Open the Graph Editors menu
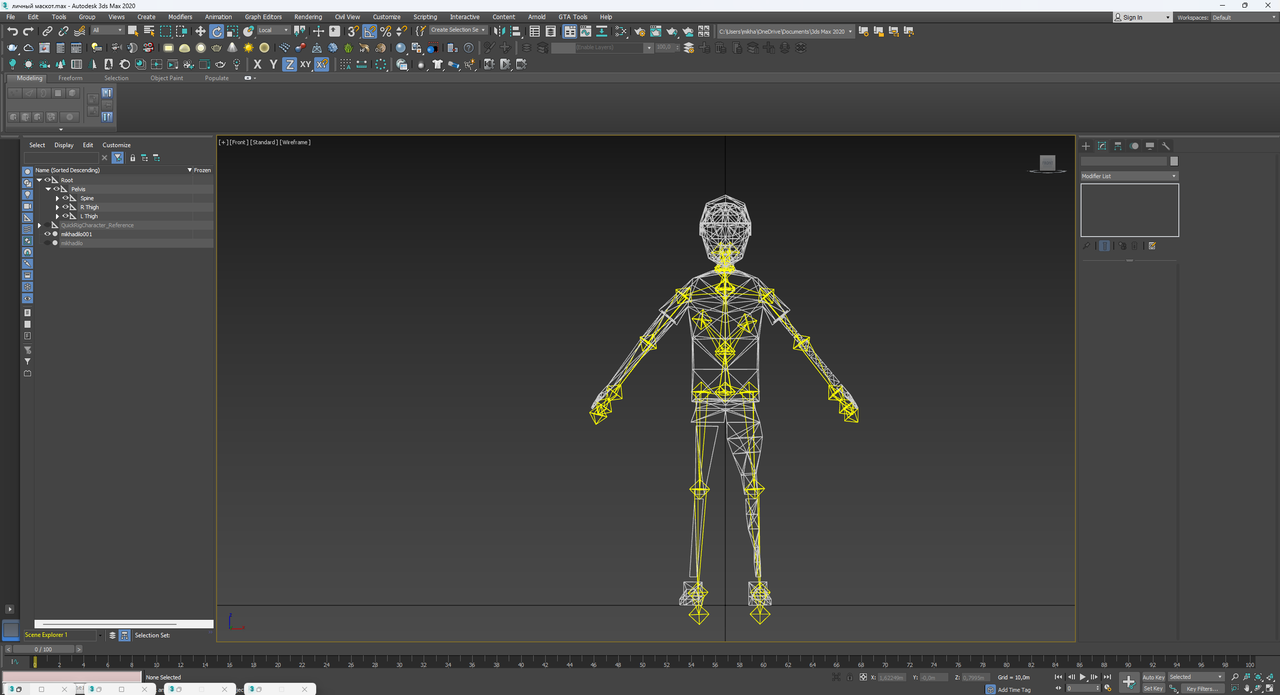The image size is (1280, 695). click(x=263, y=17)
